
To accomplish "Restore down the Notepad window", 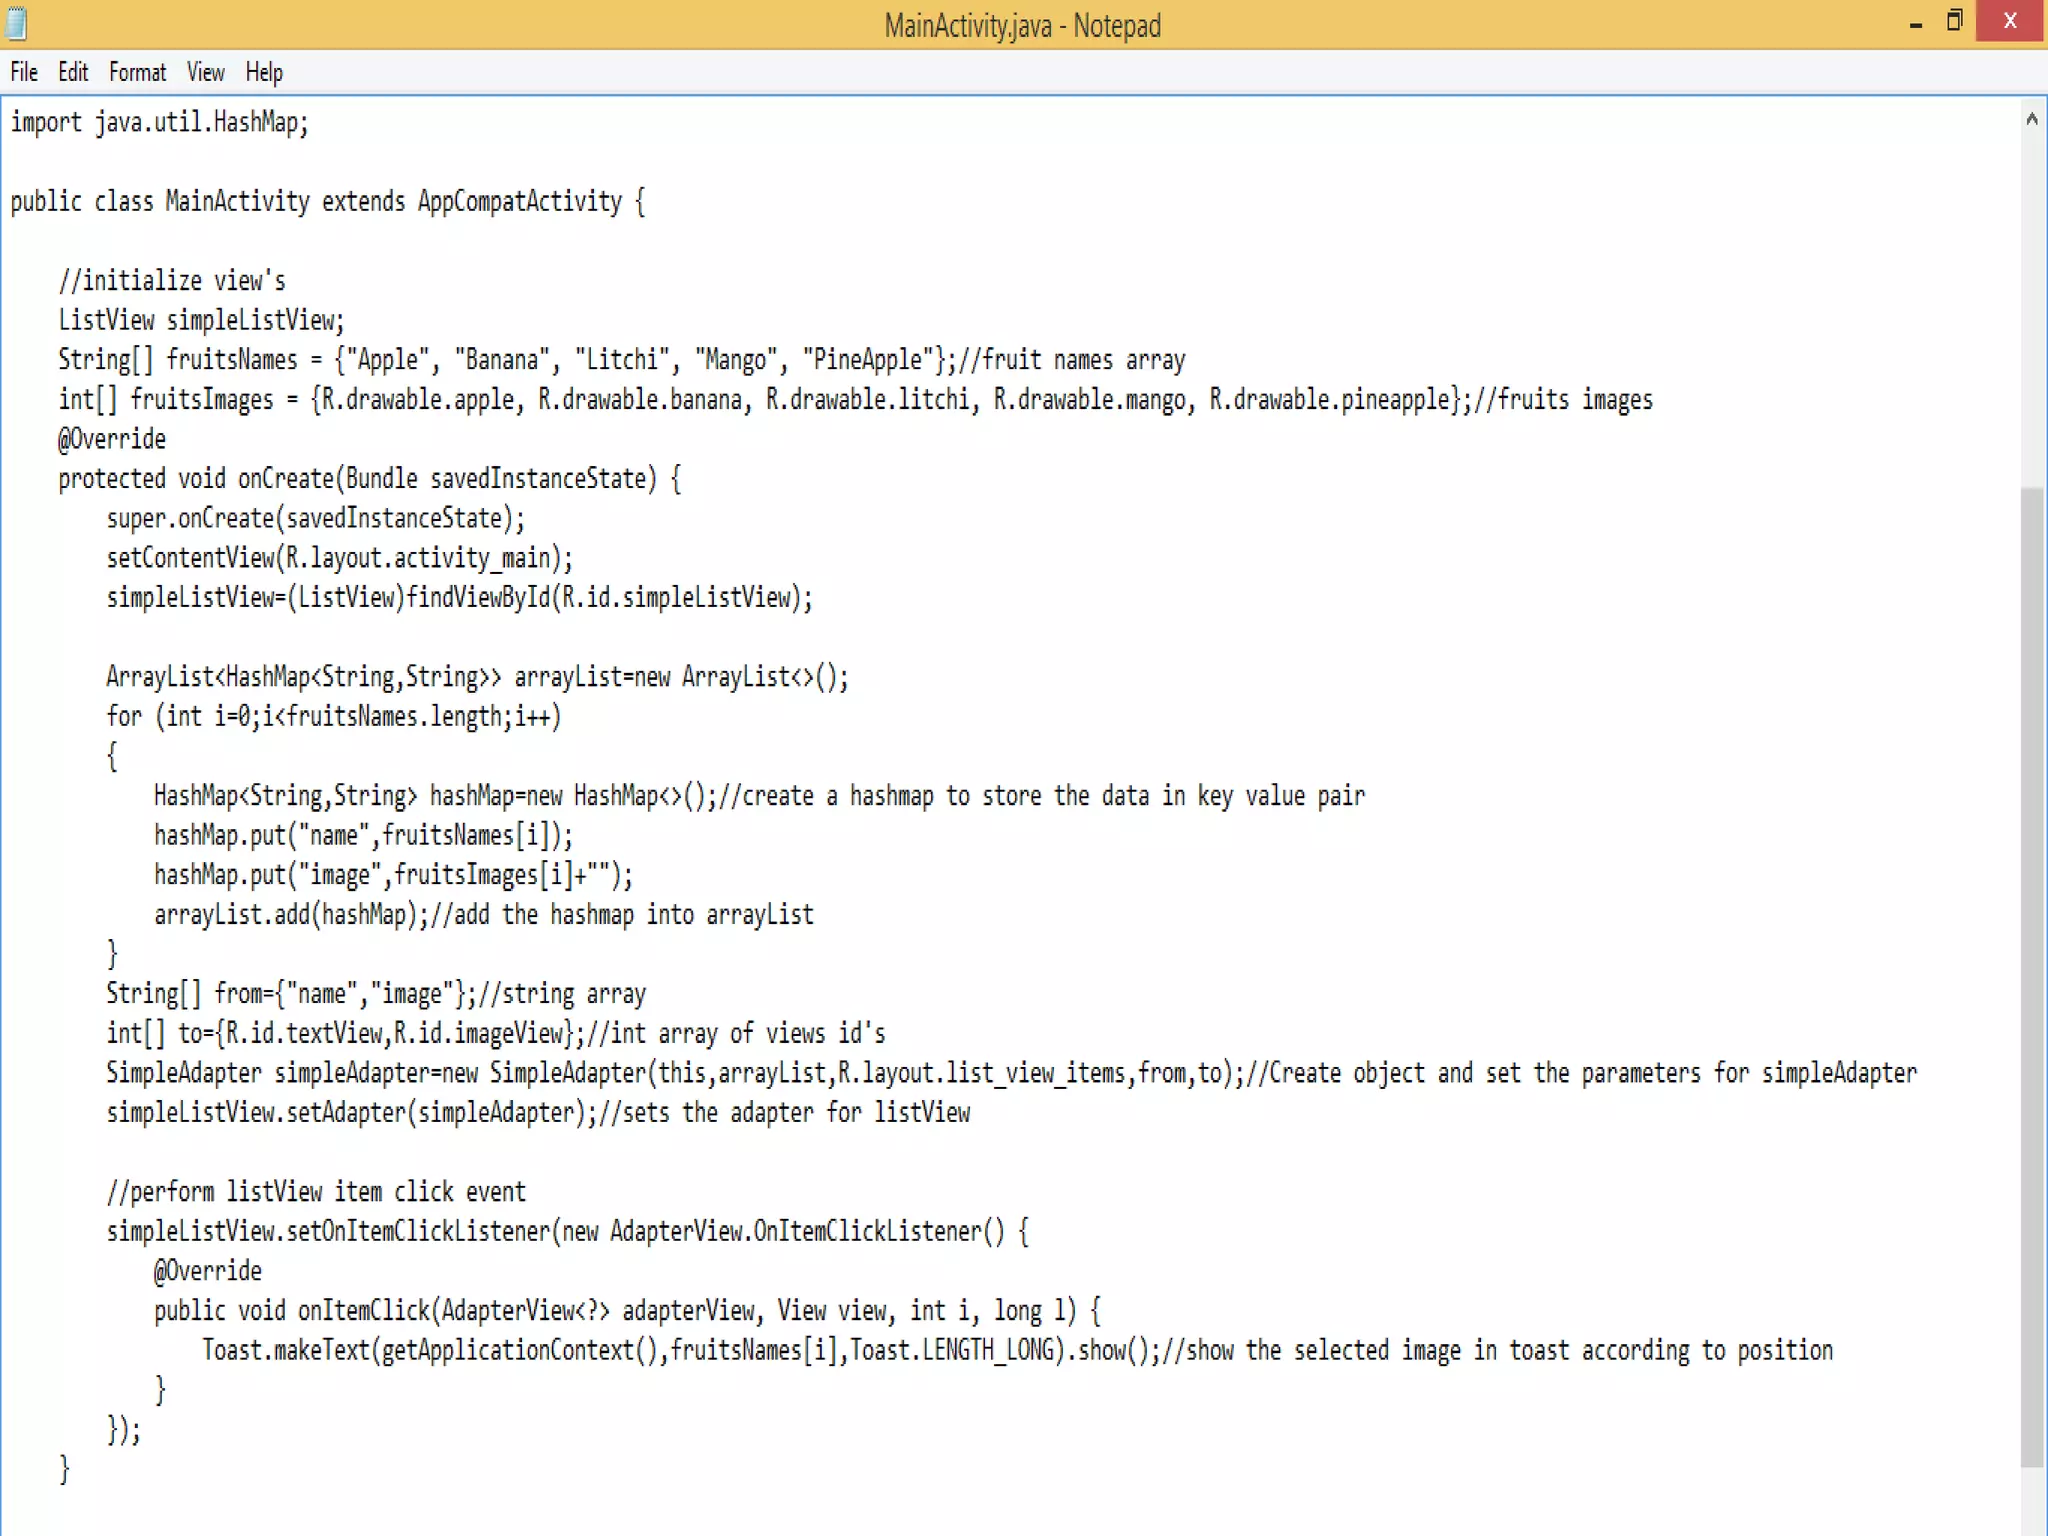I will point(1955,21).
